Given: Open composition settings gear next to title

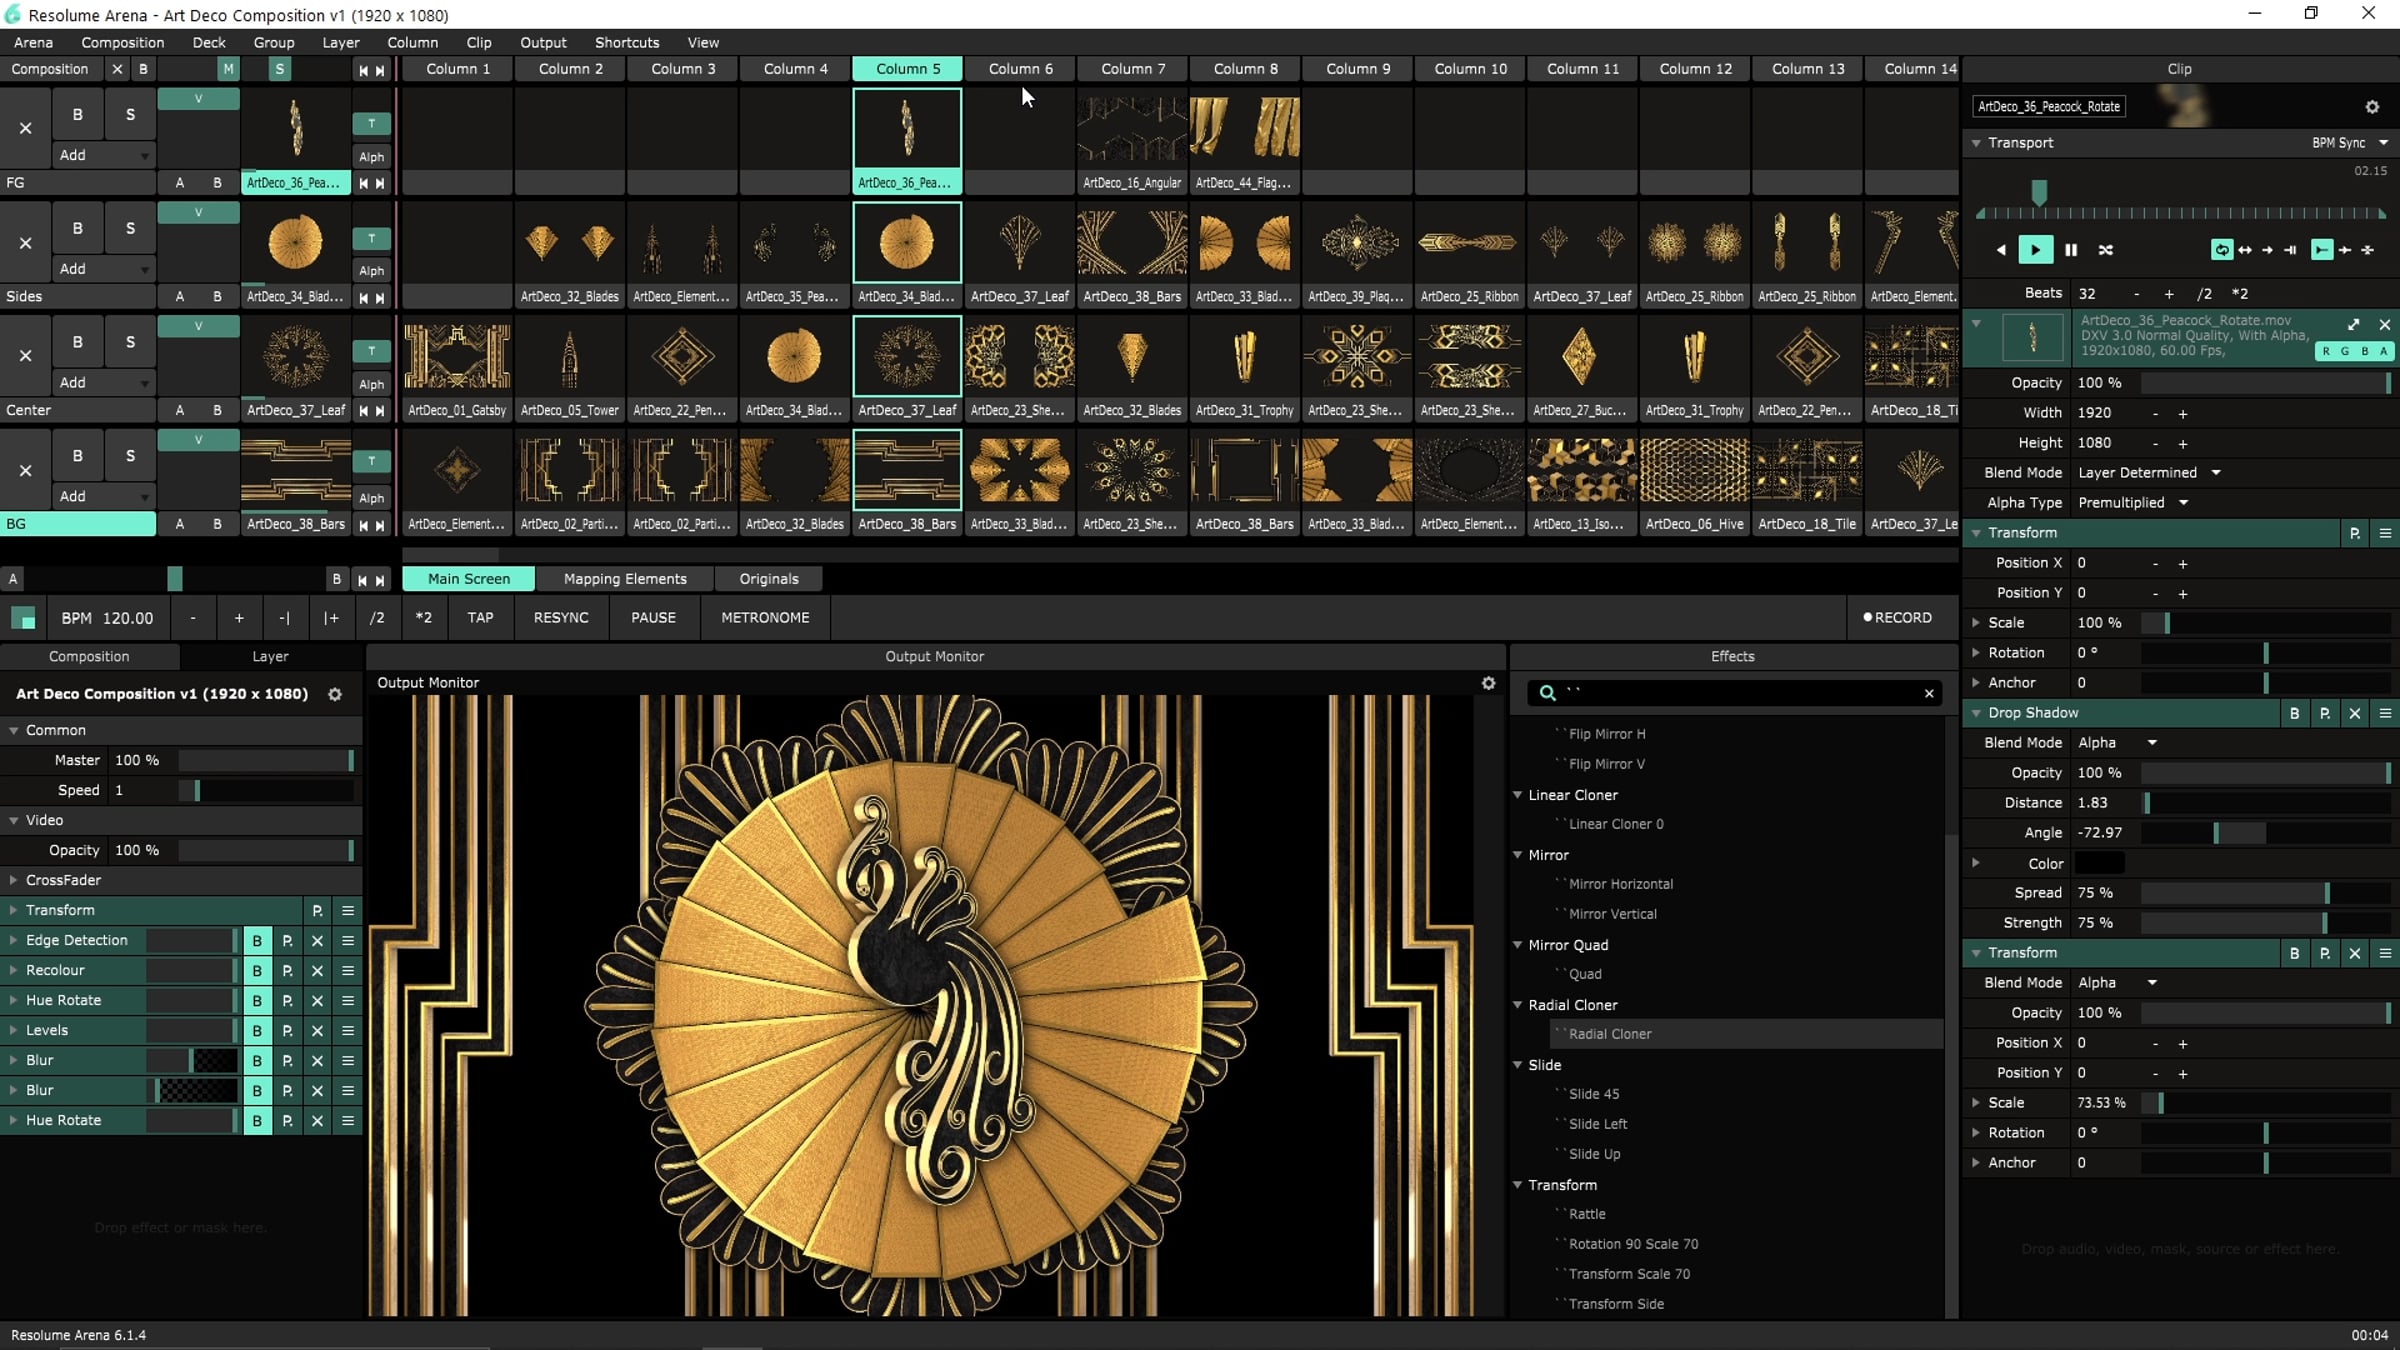Looking at the screenshot, I should (335, 694).
